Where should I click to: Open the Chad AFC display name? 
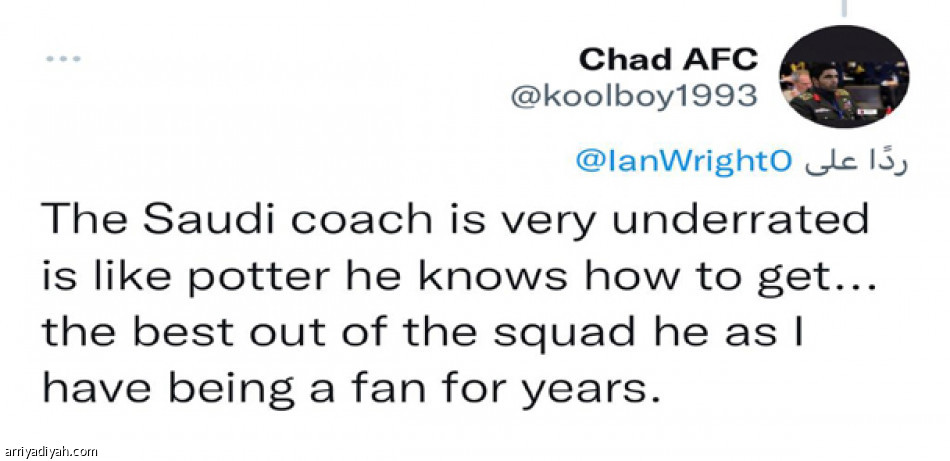[x=667, y=59]
